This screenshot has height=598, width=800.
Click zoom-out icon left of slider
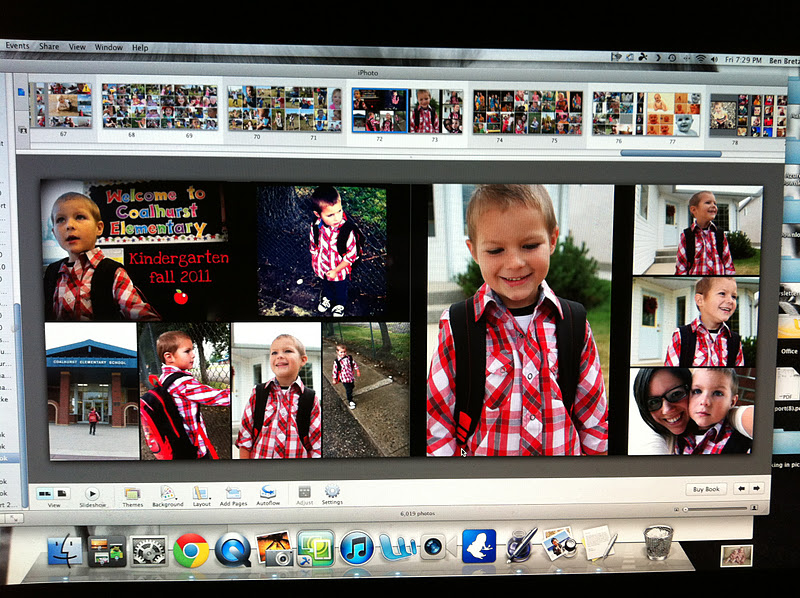677,509
